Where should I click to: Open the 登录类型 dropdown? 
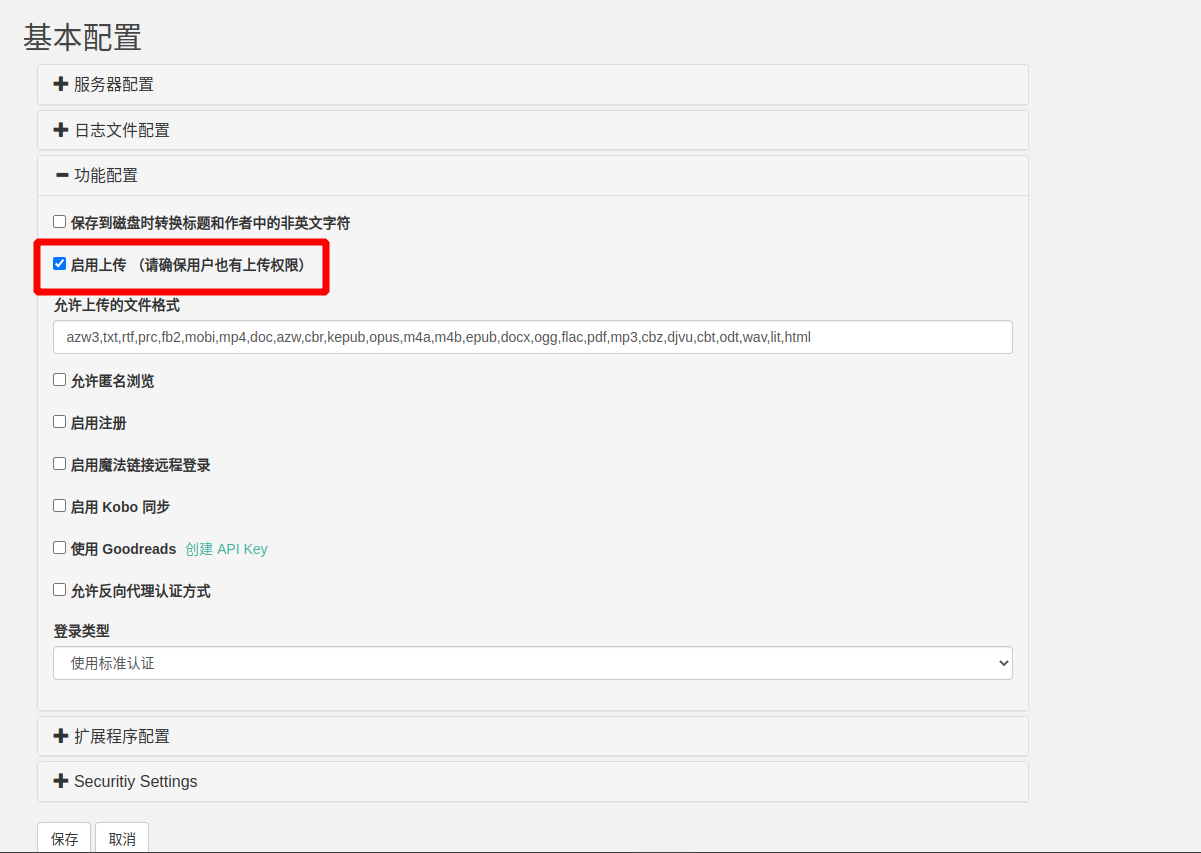click(533, 663)
